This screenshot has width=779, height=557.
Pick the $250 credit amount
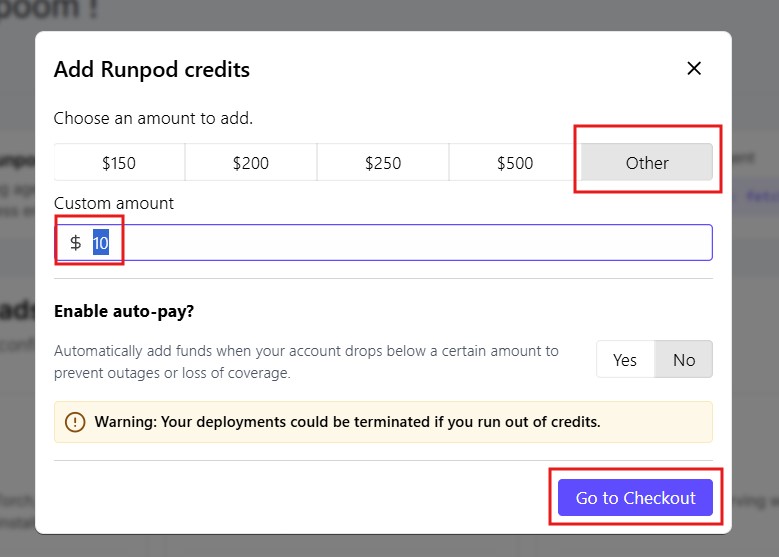click(383, 162)
